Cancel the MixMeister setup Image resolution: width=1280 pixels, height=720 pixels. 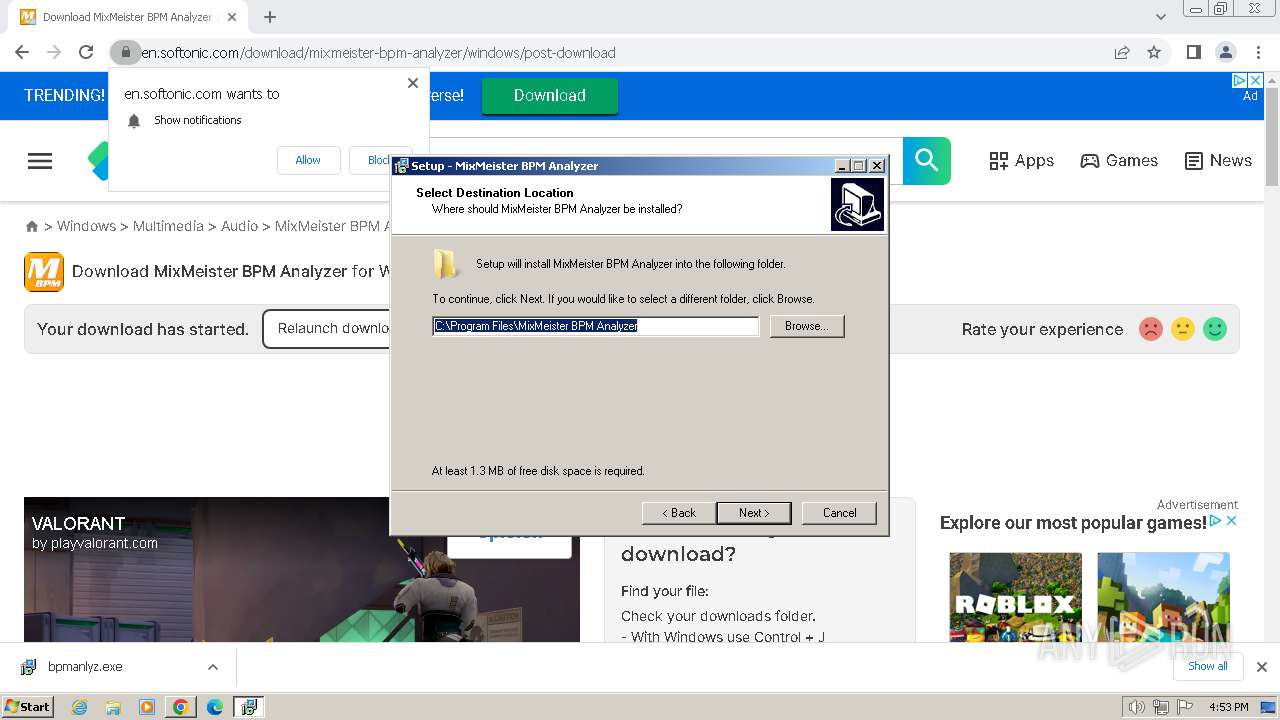[x=839, y=513]
